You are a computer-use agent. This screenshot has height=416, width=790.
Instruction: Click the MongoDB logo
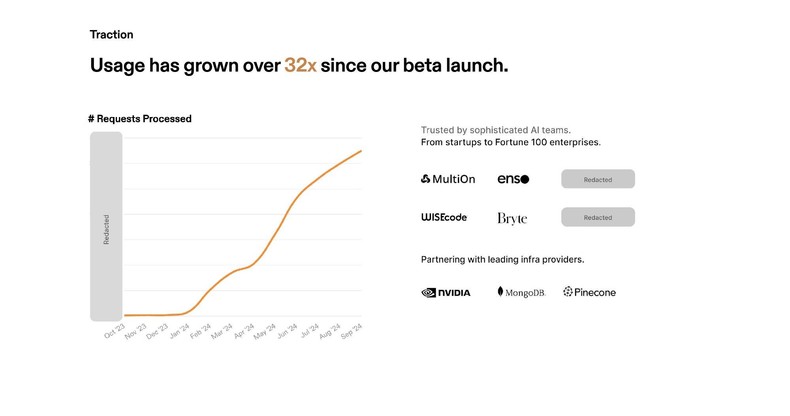click(x=520, y=292)
